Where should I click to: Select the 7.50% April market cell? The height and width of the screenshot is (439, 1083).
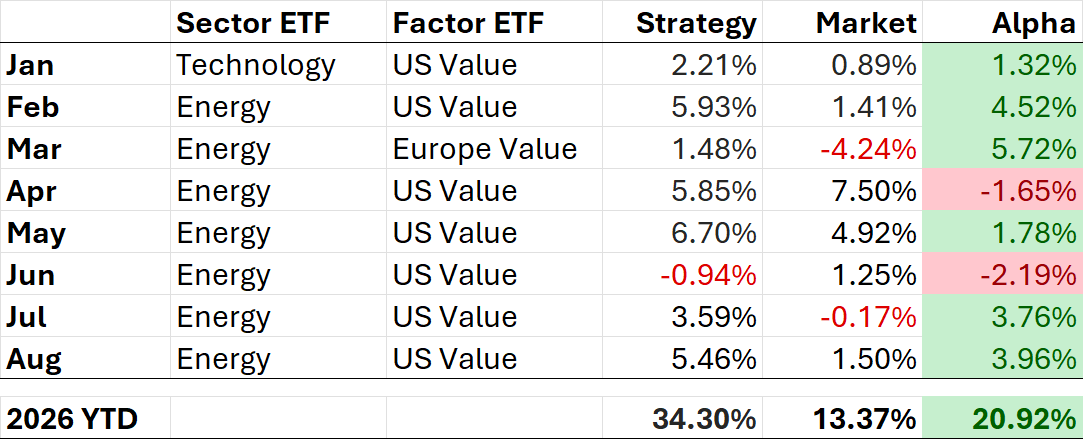click(x=873, y=191)
